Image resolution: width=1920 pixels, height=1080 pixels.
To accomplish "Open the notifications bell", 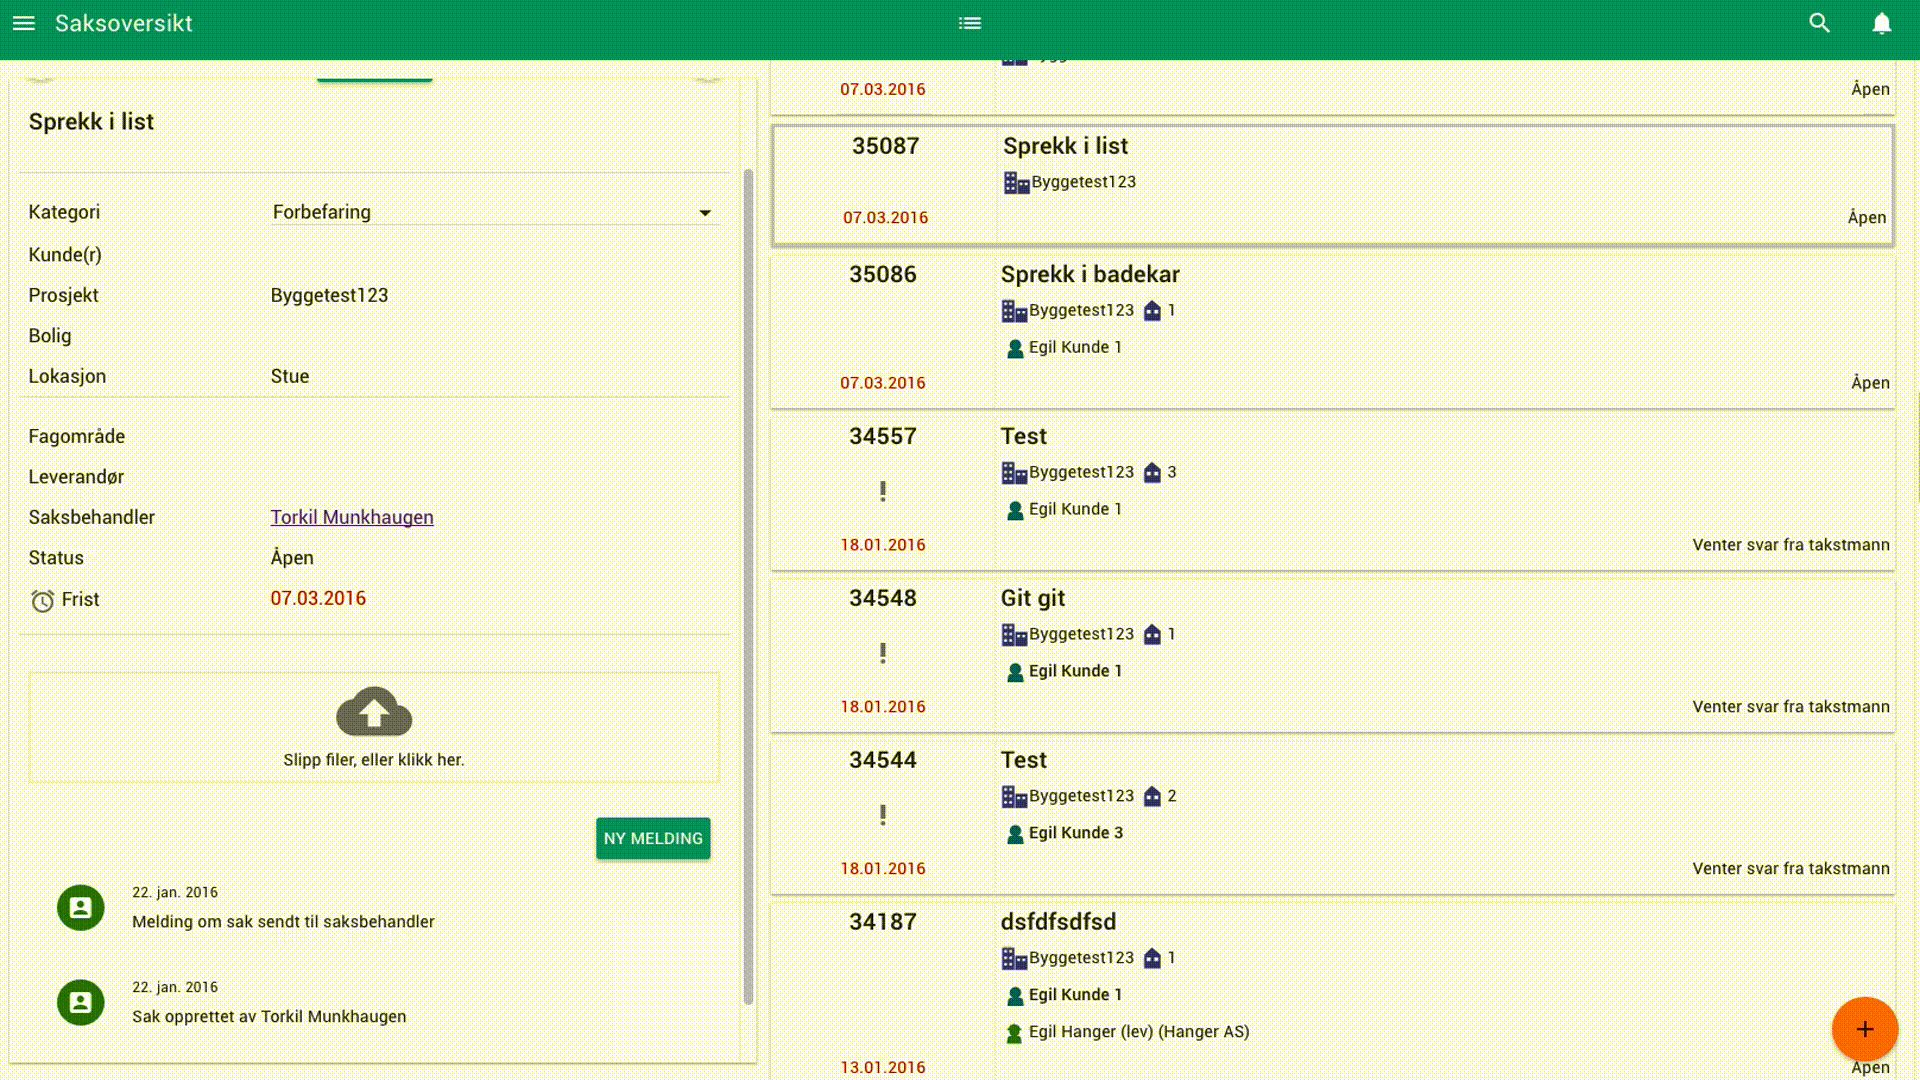I will click(x=1881, y=23).
